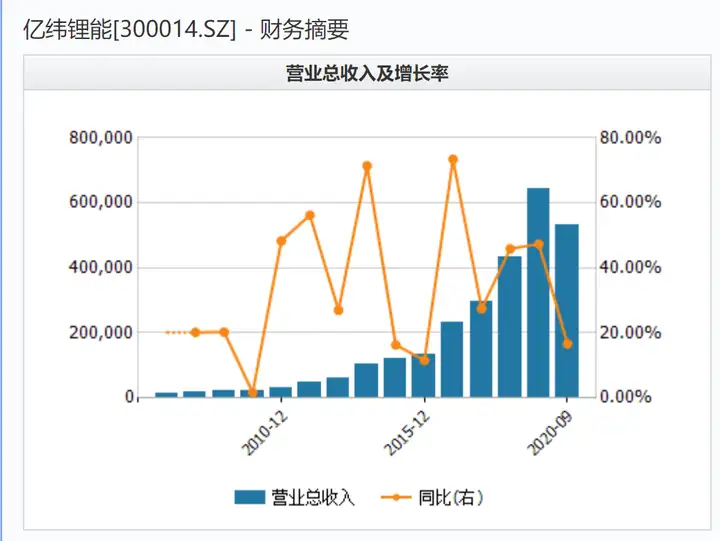Click the 20.00% right axis label
This screenshot has height=541, width=720.
coord(630,332)
